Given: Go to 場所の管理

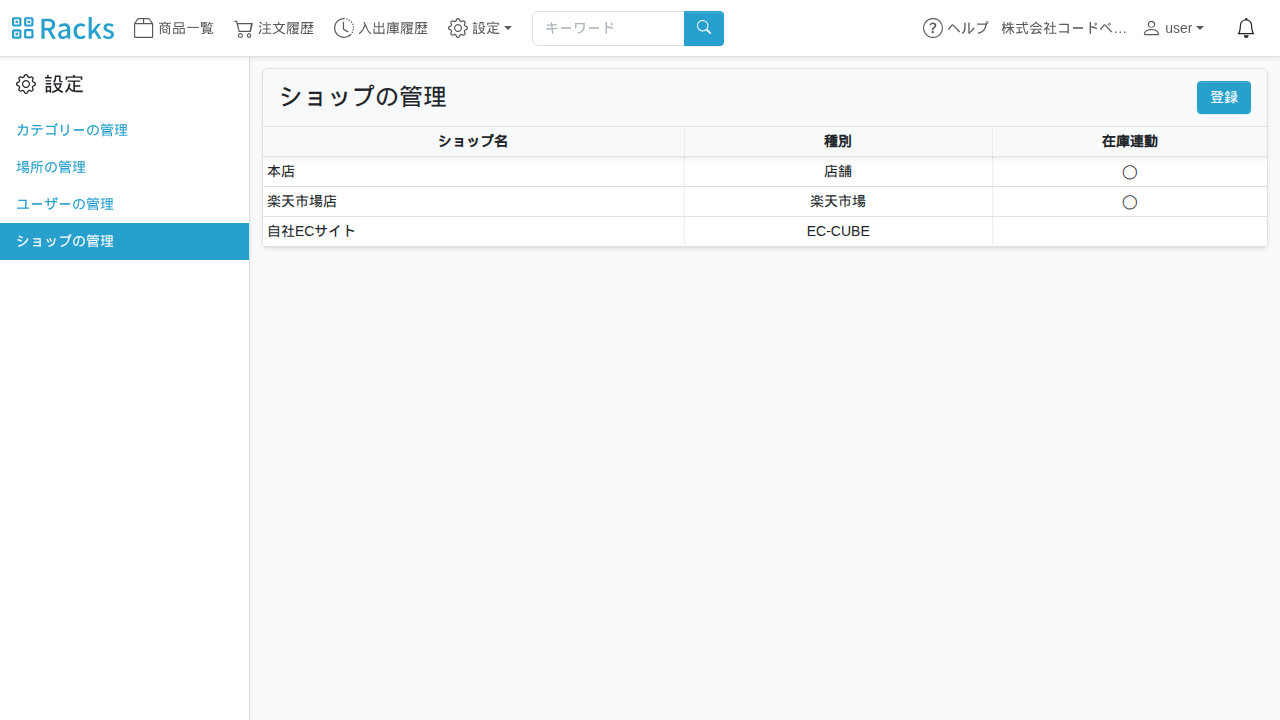Looking at the screenshot, I should click(x=51, y=167).
